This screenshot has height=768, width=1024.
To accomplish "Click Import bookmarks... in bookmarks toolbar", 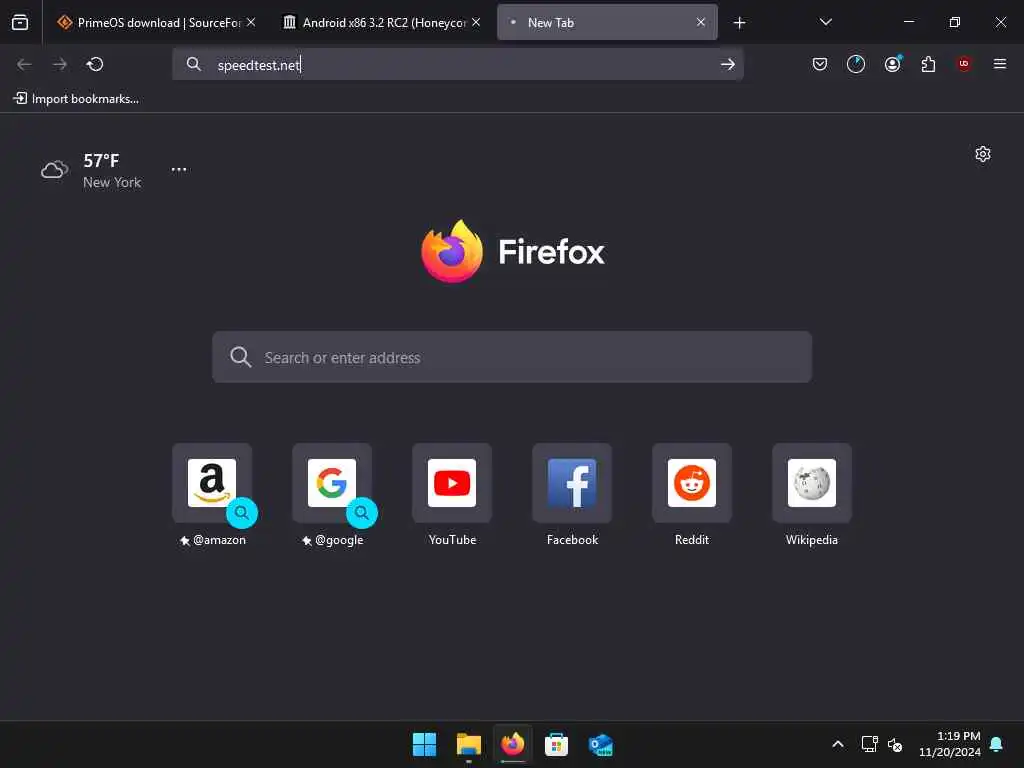I will [x=76, y=99].
